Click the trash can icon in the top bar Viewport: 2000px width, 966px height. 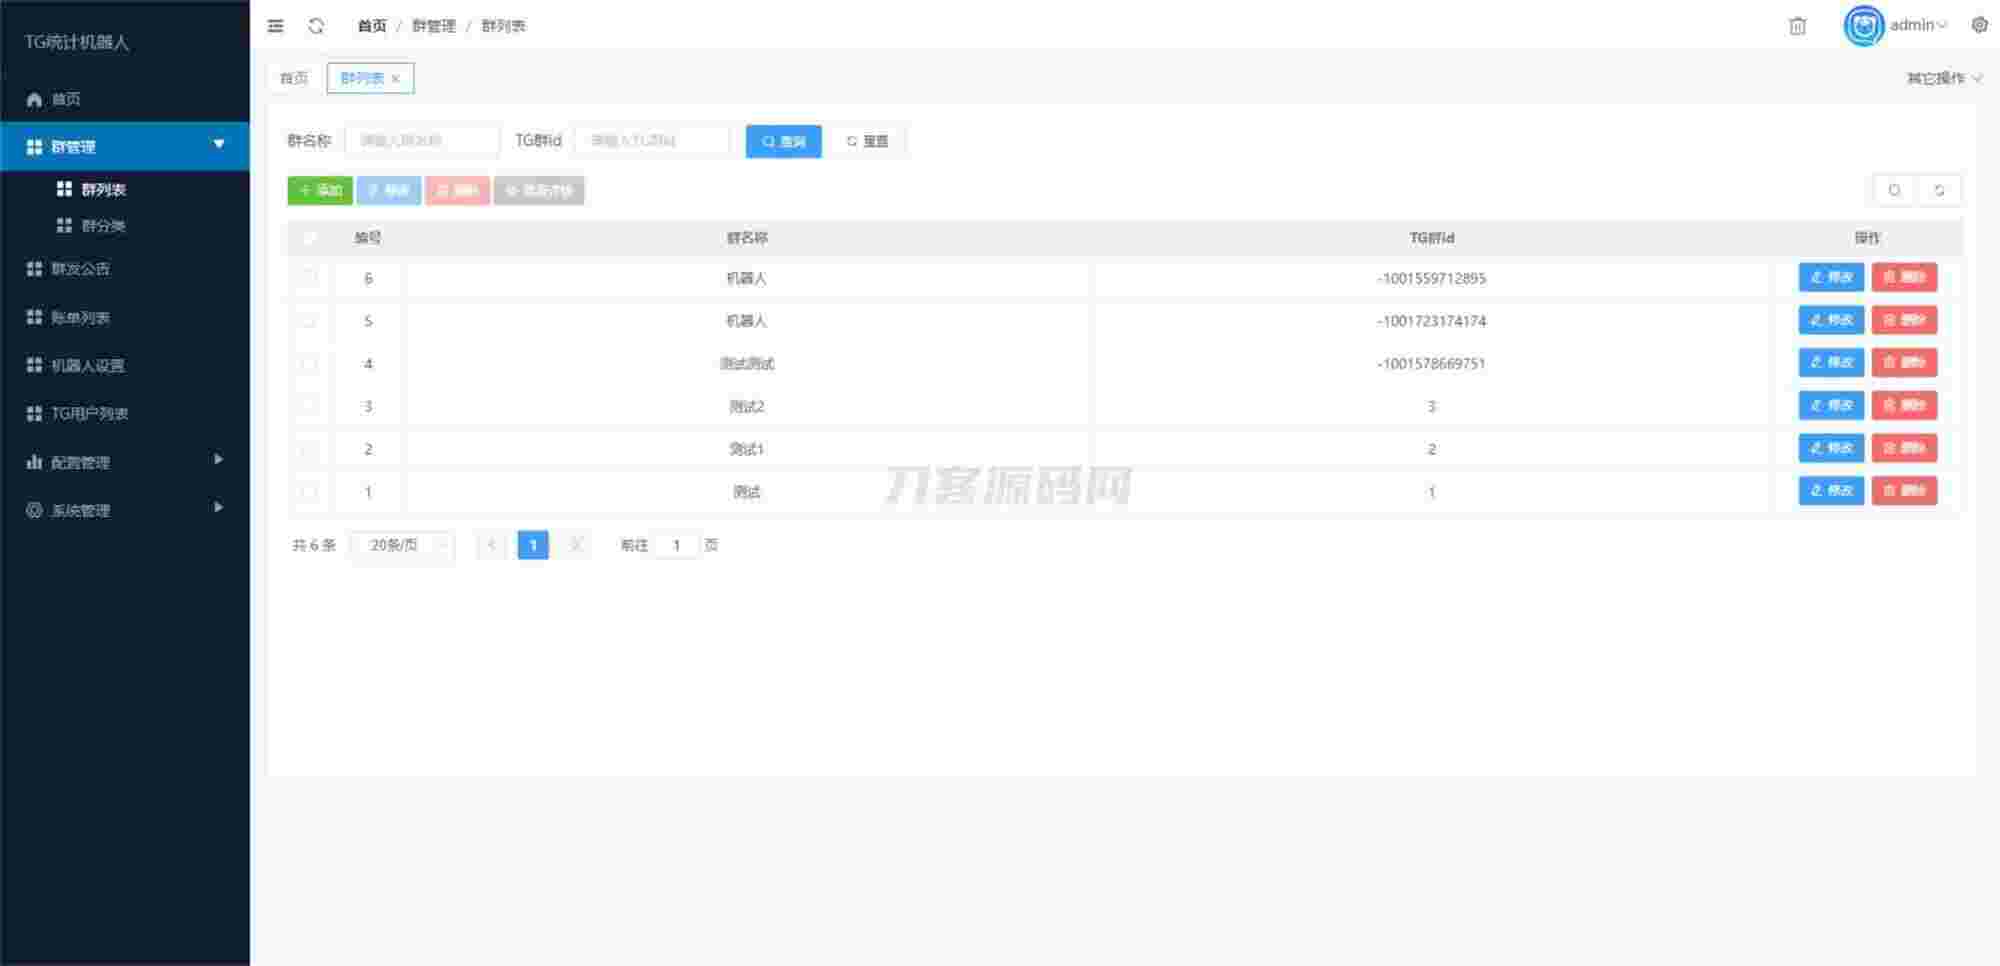[1797, 26]
